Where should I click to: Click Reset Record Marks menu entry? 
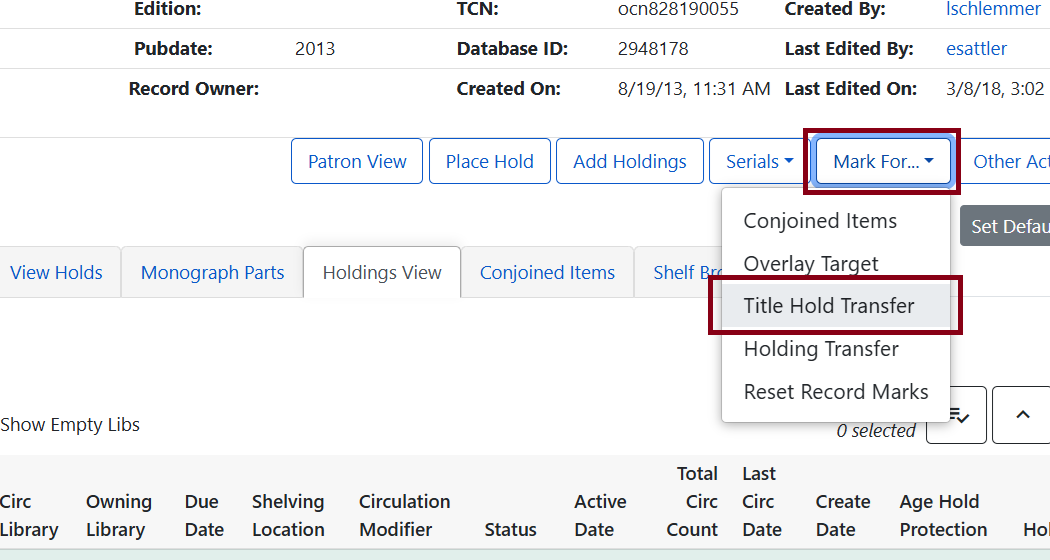tap(836, 392)
